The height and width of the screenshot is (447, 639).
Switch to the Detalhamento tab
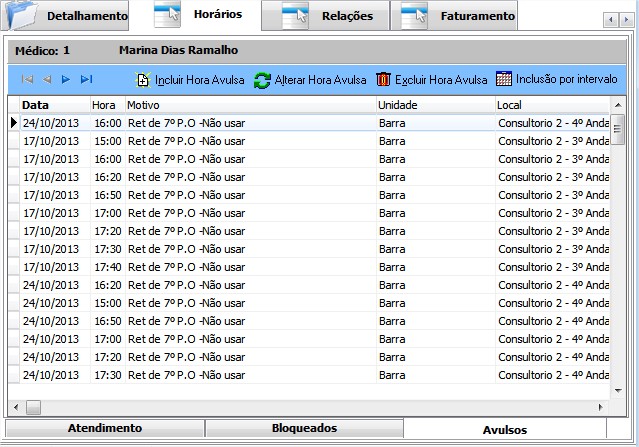[70, 17]
